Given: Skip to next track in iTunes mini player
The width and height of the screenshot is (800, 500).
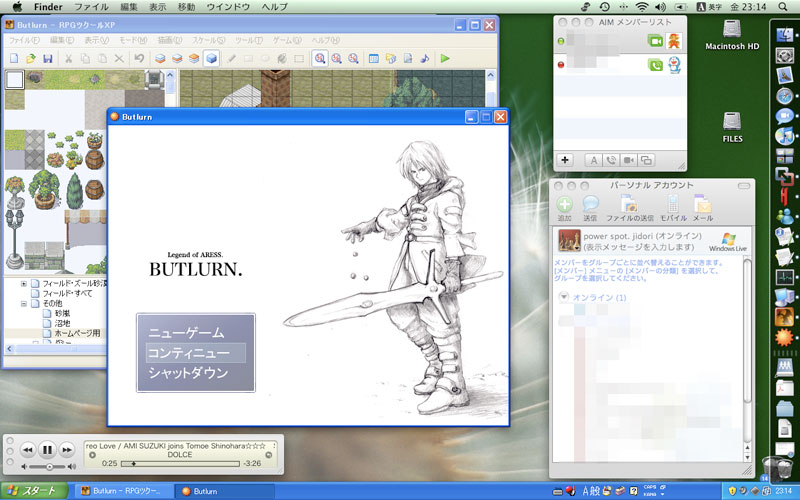Looking at the screenshot, I should pyautogui.click(x=67, y=449).
